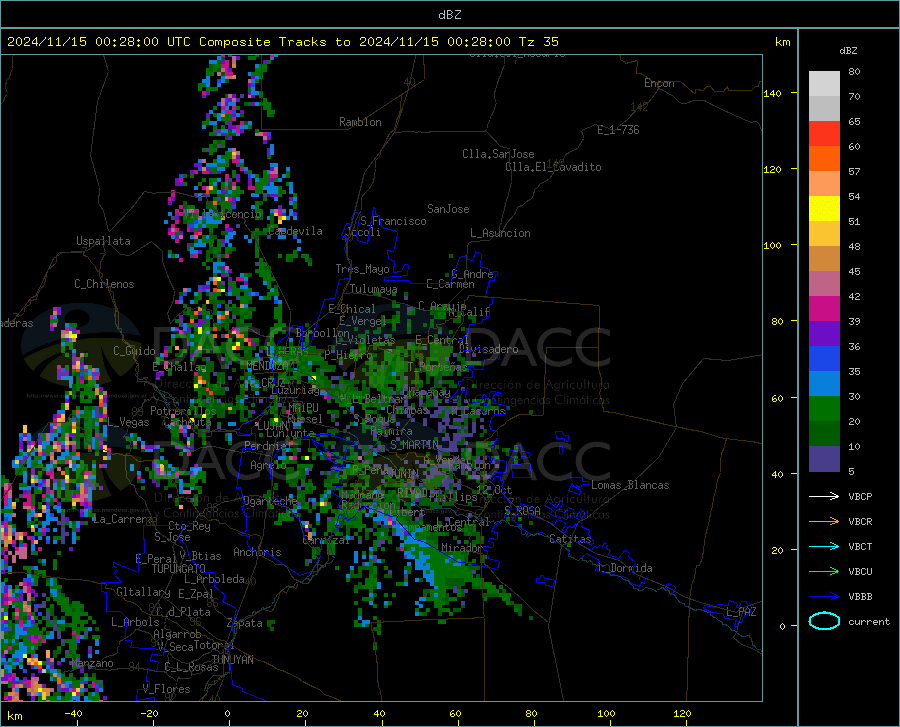Click the Clla.El_Cavadito label
Image resolution: width=900 pixels, height=727 pixels.
tap(553, 167)
